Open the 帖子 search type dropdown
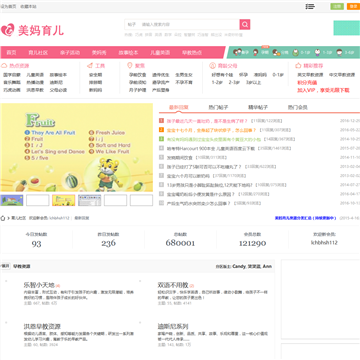 132,24
